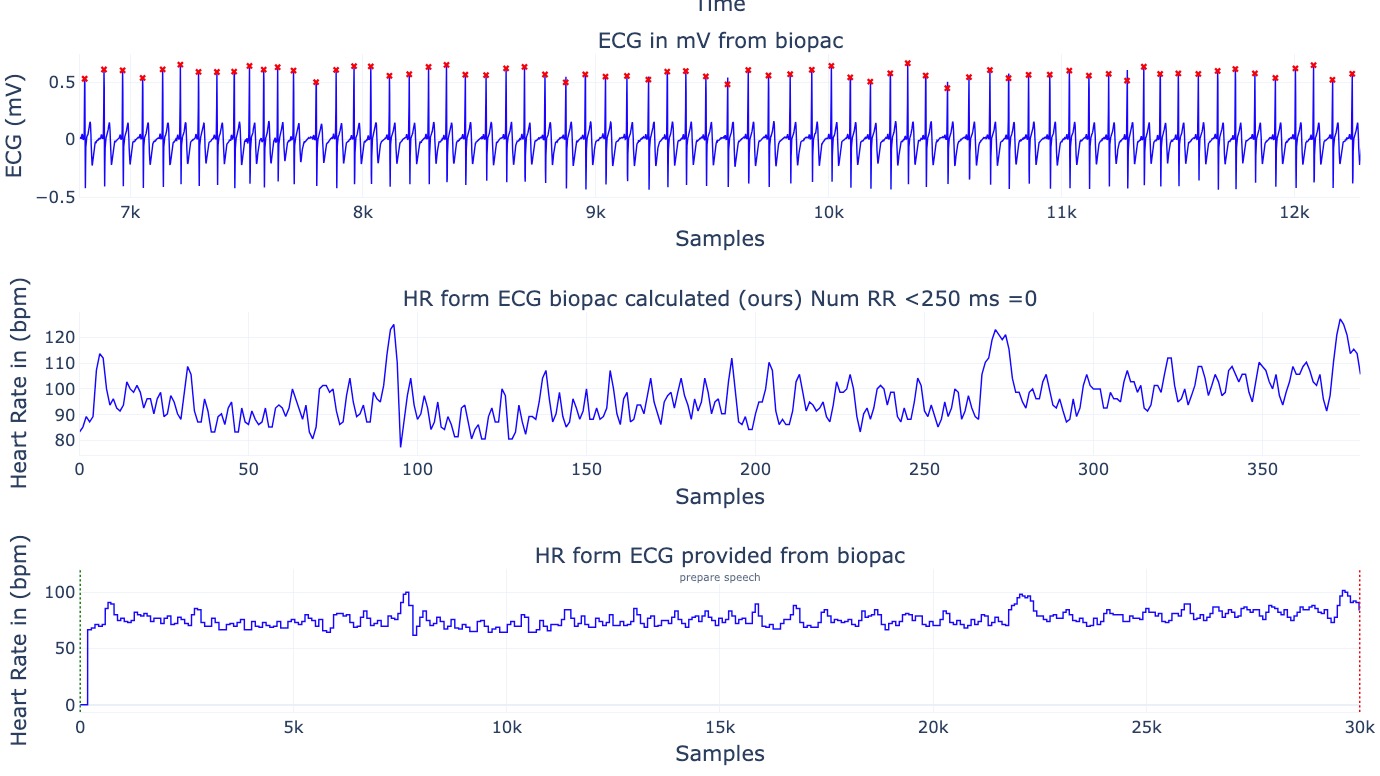Click the 7k tick on the ECG x-axis
Screen dimensions: 1380x776
tap(129, 212)
